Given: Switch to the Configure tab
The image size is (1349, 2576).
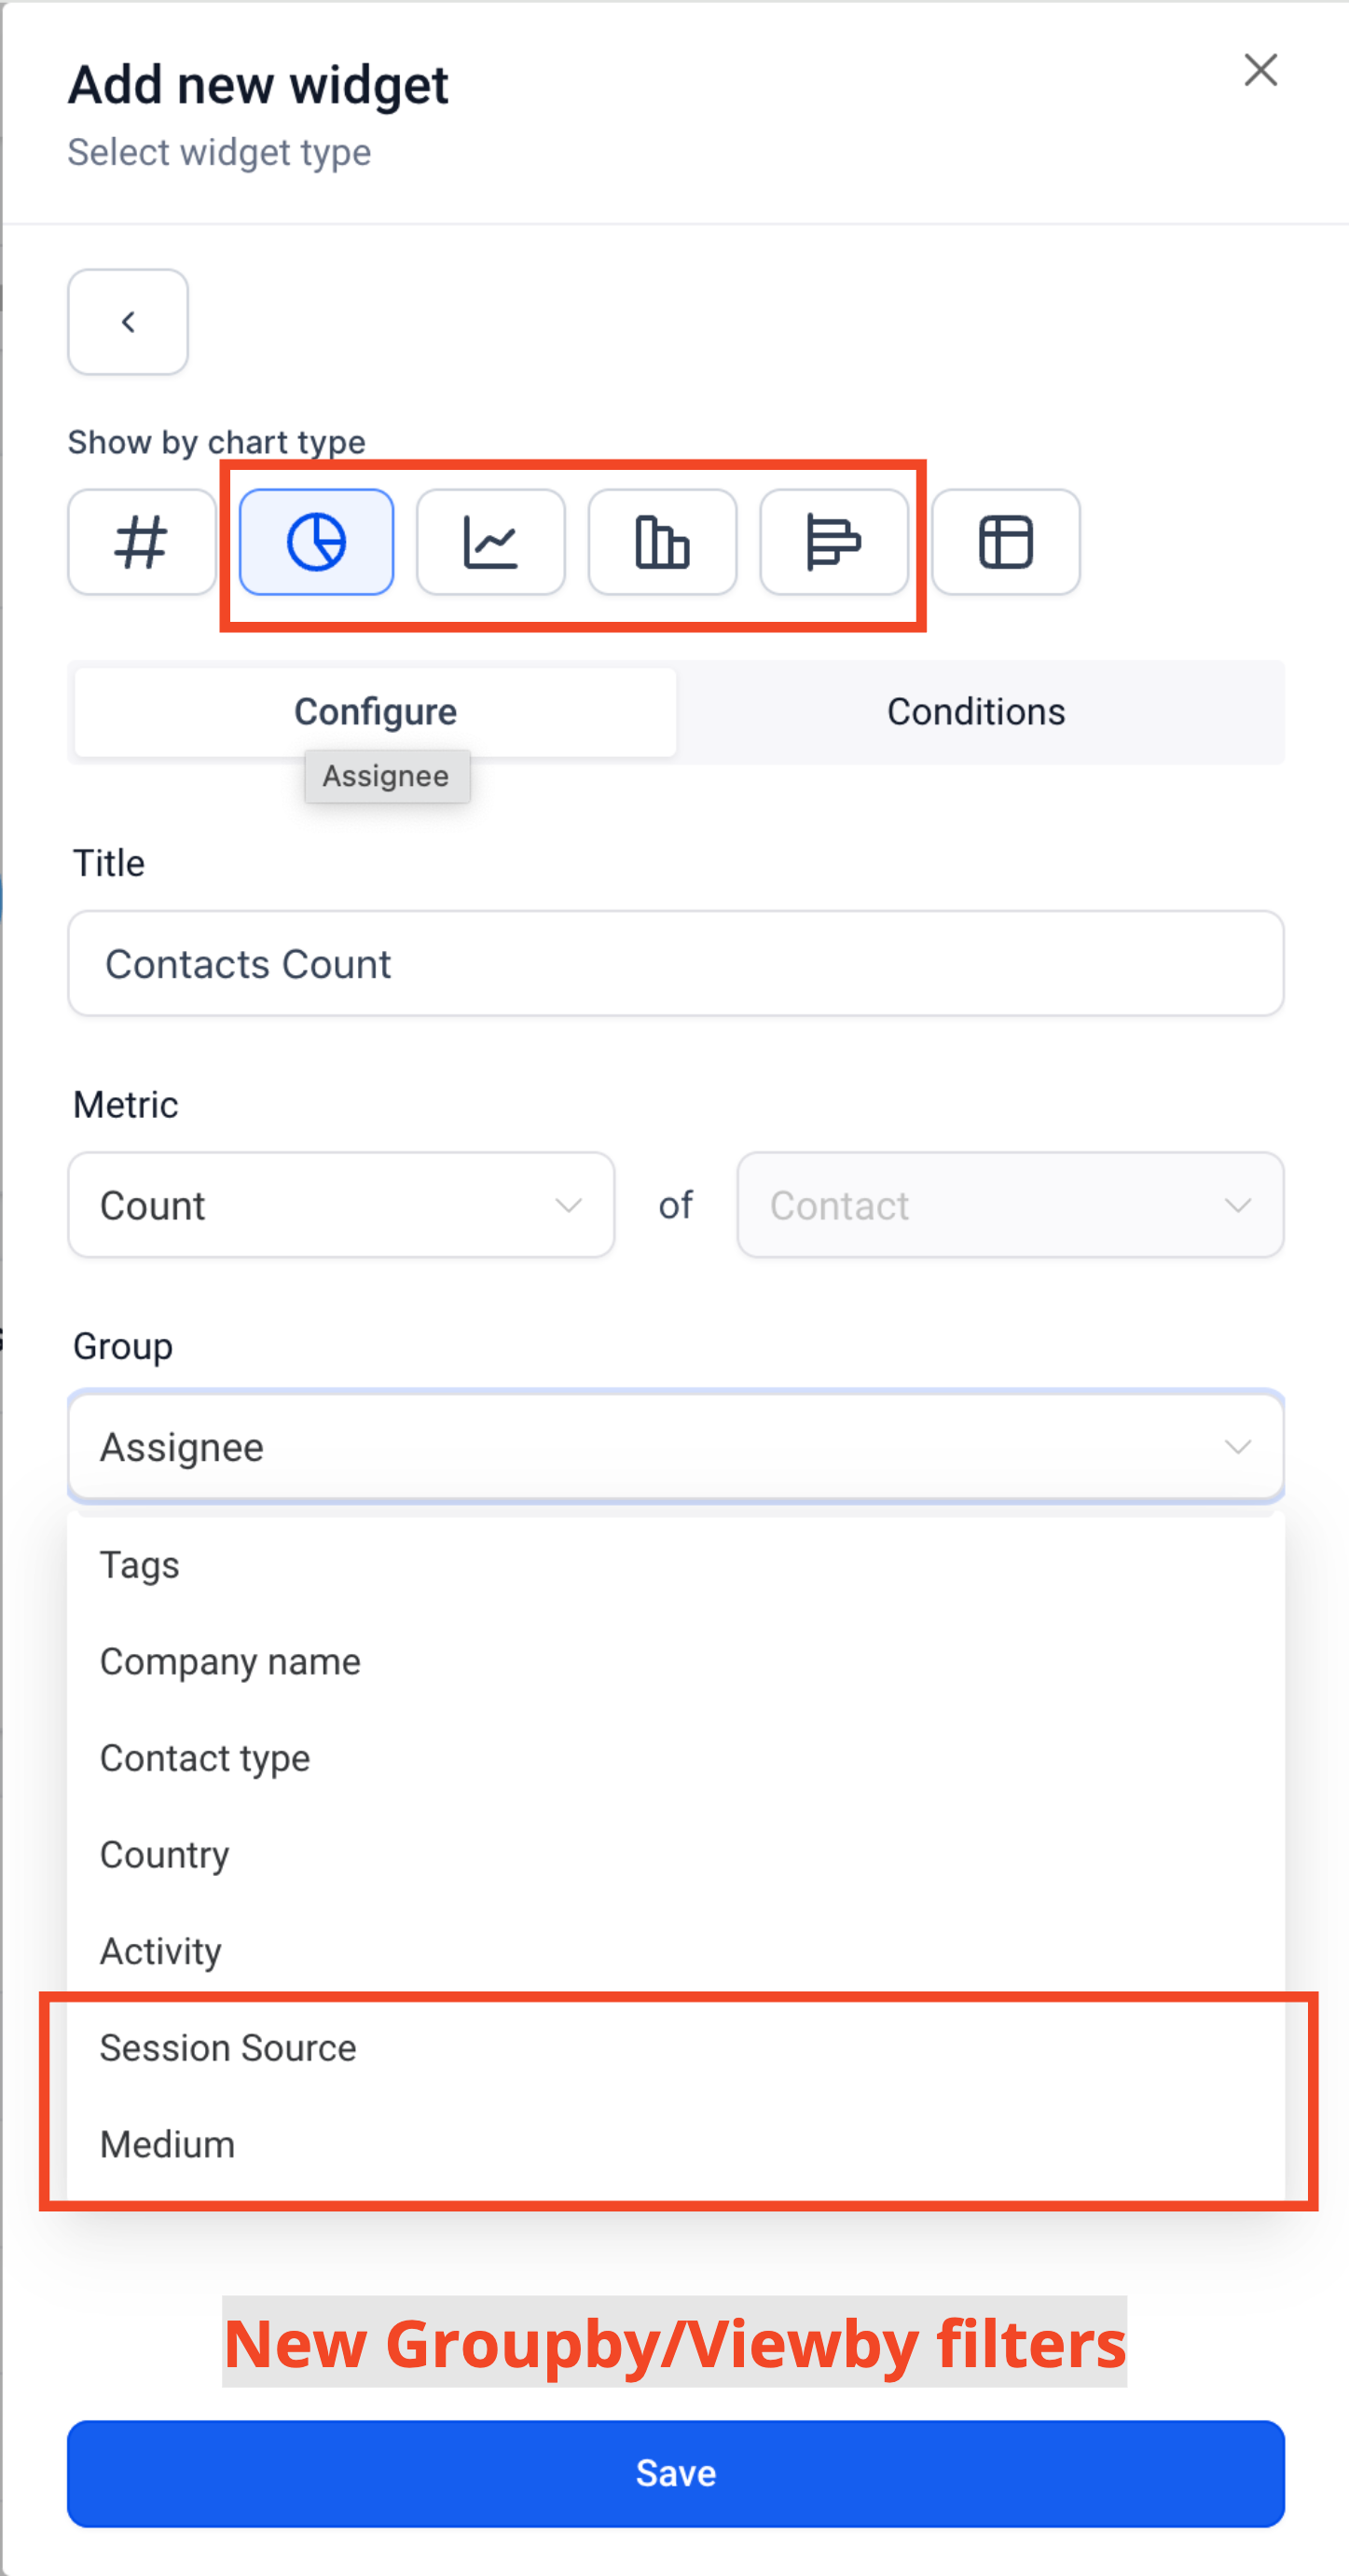Looking at the screenshot, I should (x=375, y=712).
